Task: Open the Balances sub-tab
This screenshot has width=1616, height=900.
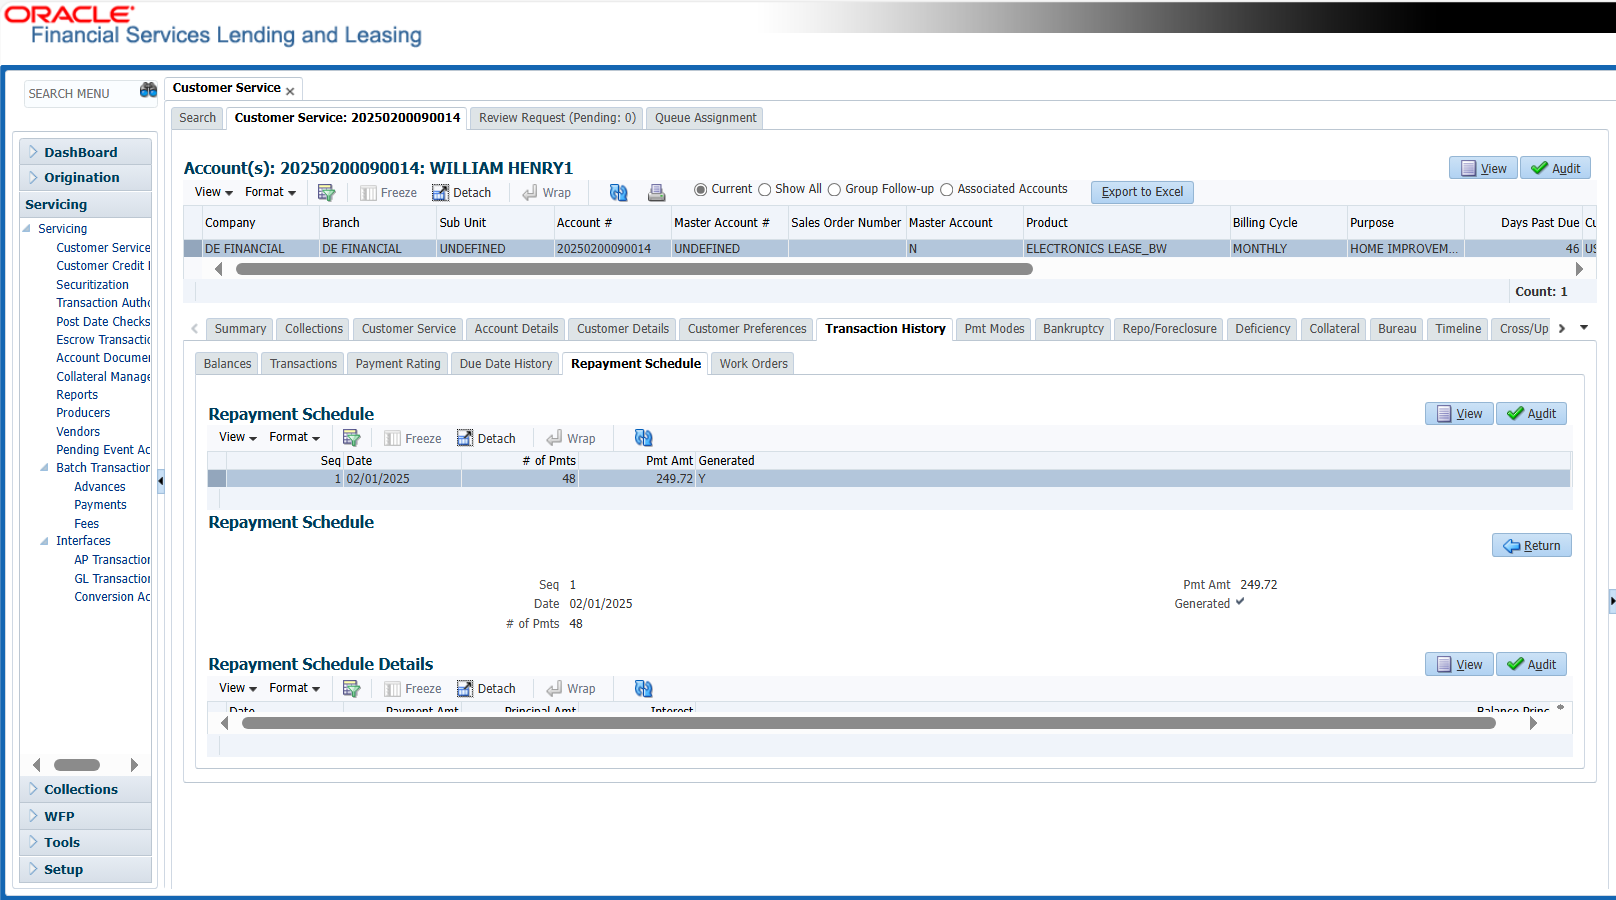Action: [x=227, y=364]
